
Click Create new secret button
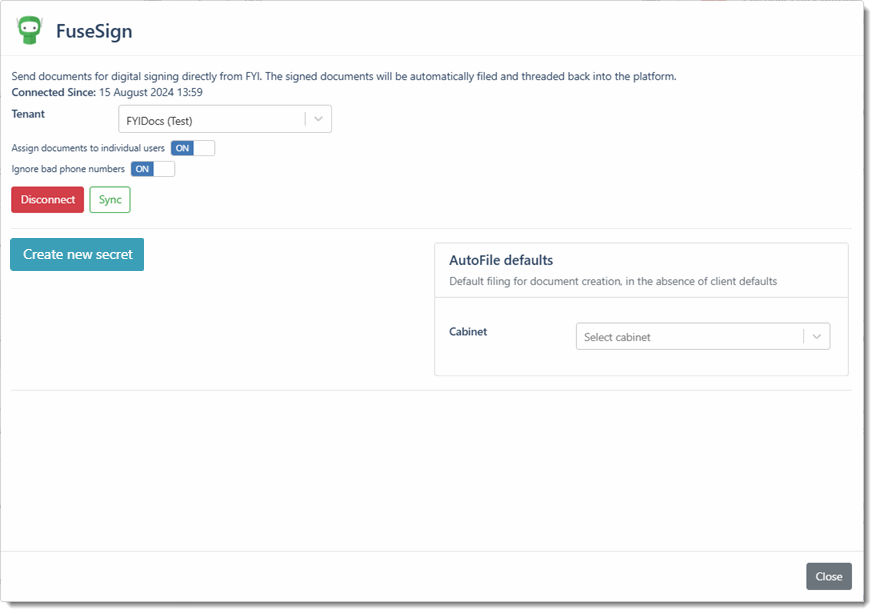(x=77, y=254)
